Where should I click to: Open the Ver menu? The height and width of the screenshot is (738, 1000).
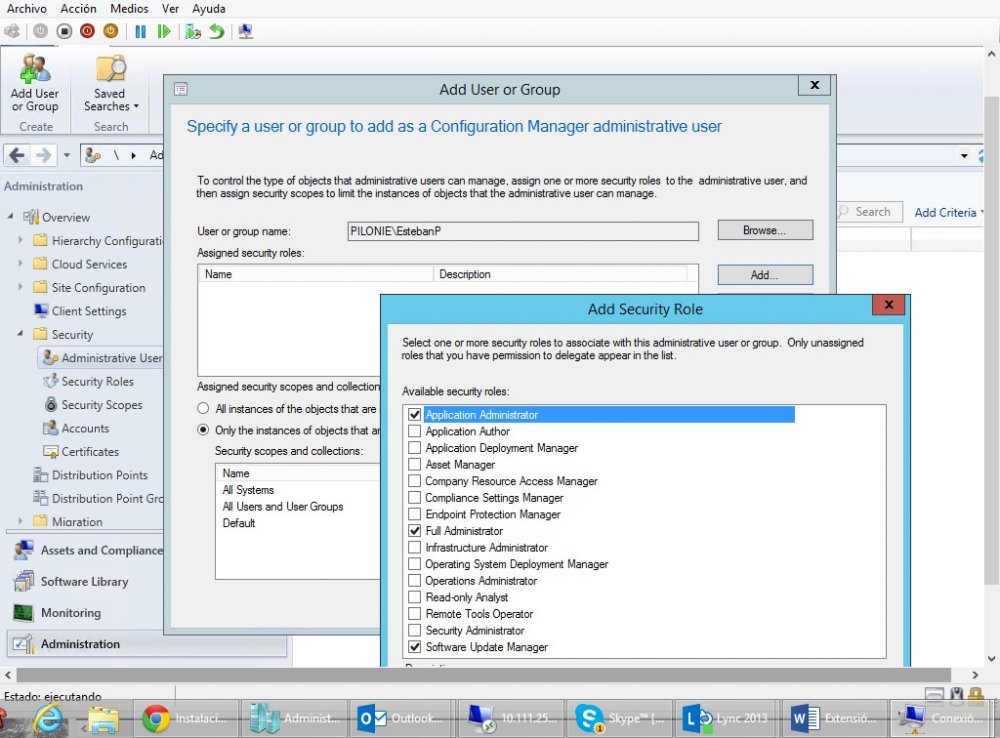click(x=170, y=8)
